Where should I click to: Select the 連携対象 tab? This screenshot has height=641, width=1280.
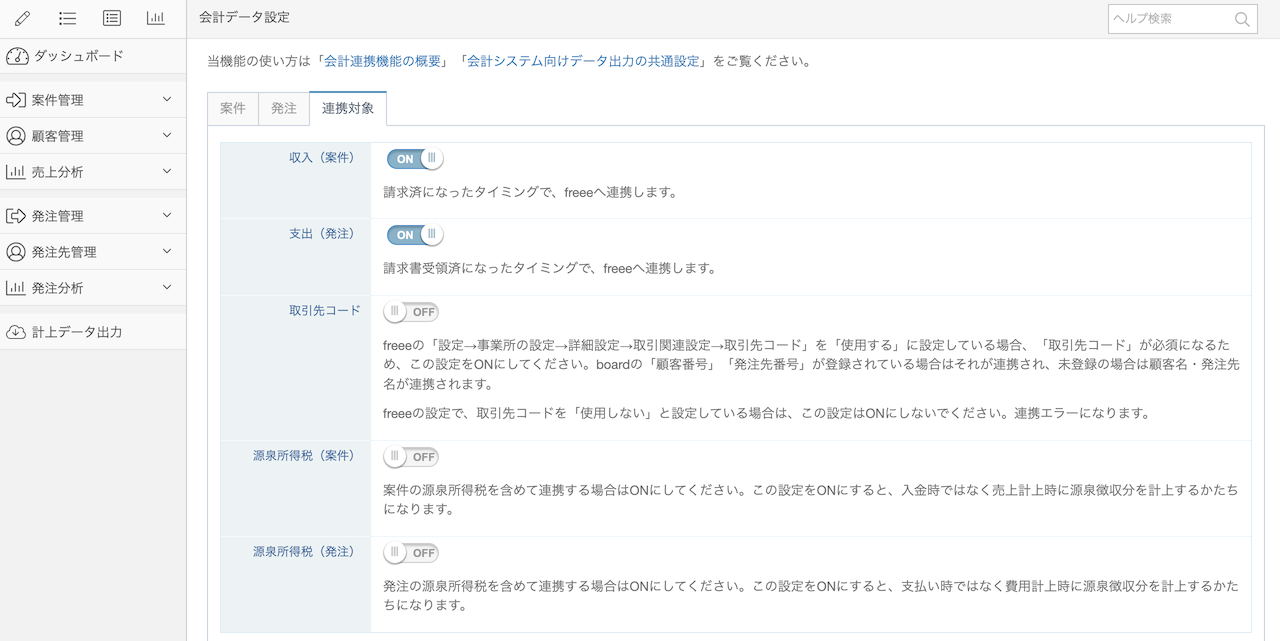tap(348, 109)
